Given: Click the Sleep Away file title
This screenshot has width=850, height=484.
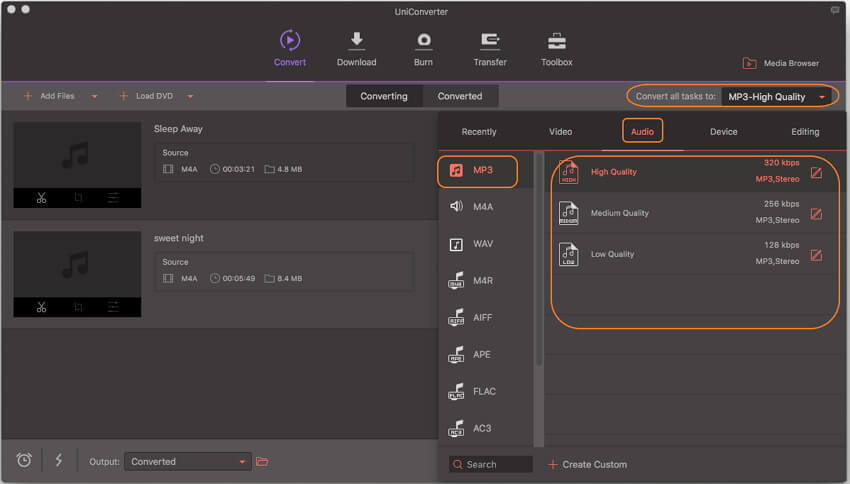Looking at the screenshot, I should click(x=178, y=129).
